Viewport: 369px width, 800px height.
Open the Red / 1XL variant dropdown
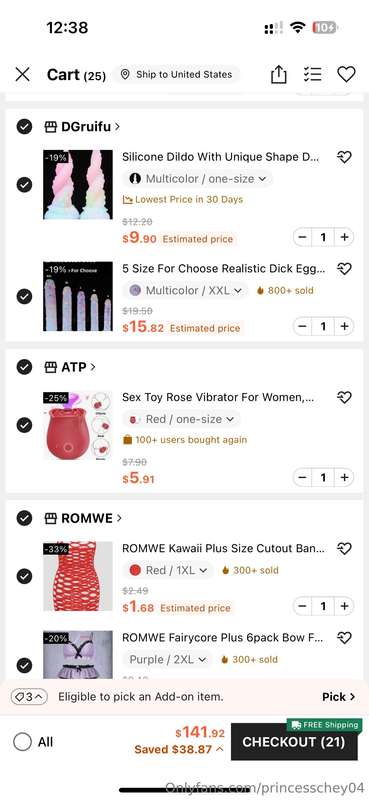(x=168, y=570)
